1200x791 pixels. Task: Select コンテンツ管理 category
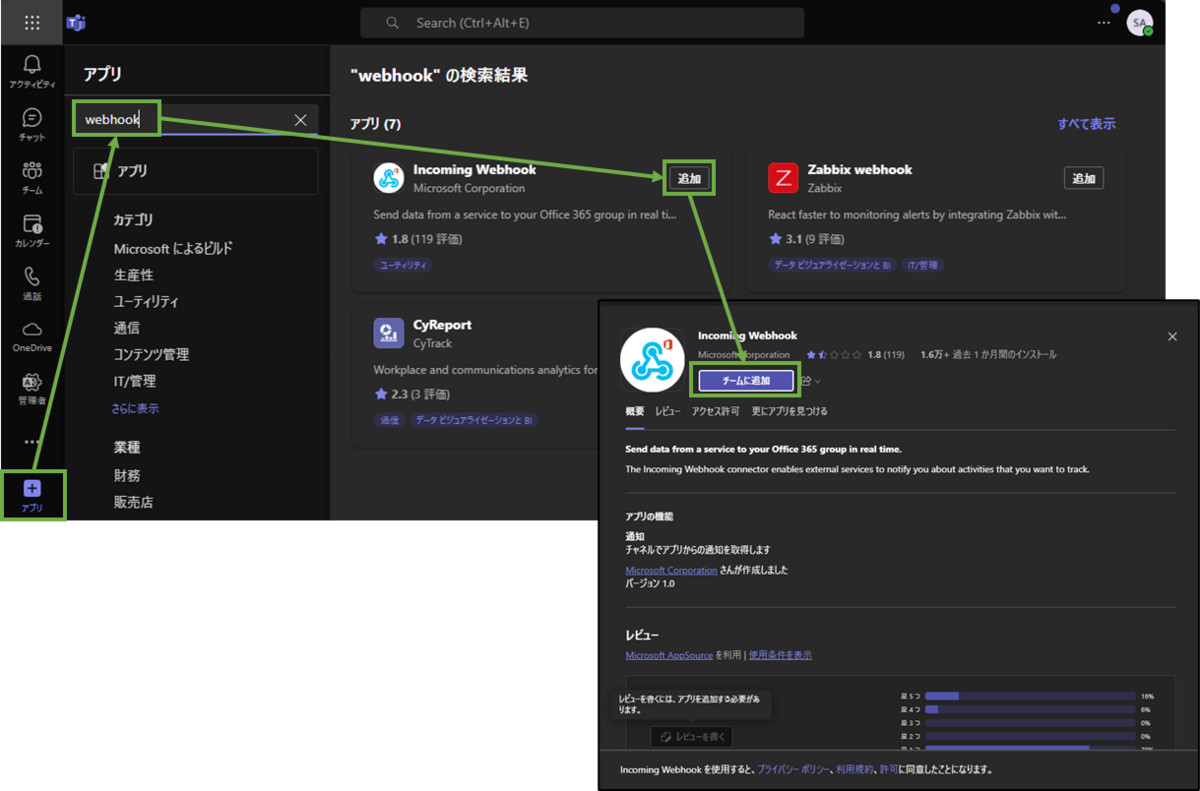[x=151, y=354]
